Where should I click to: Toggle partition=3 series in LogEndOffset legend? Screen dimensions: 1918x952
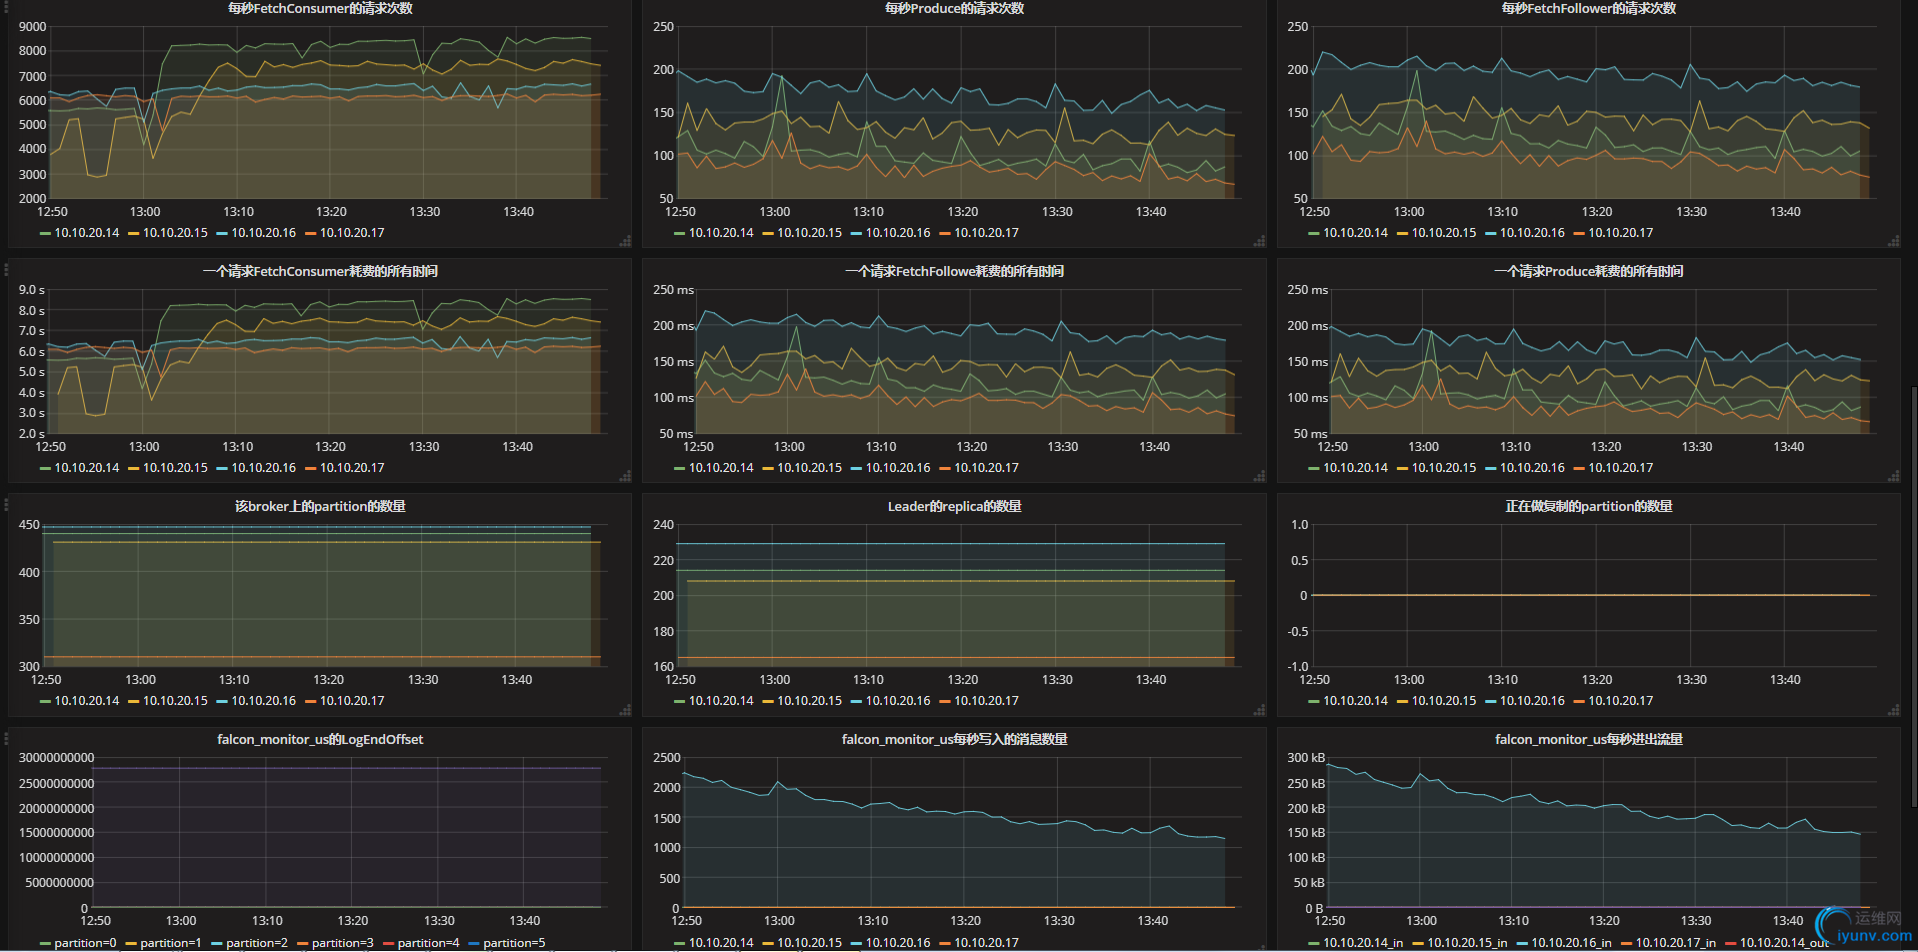pyautogui.click(x=342, y=943)
